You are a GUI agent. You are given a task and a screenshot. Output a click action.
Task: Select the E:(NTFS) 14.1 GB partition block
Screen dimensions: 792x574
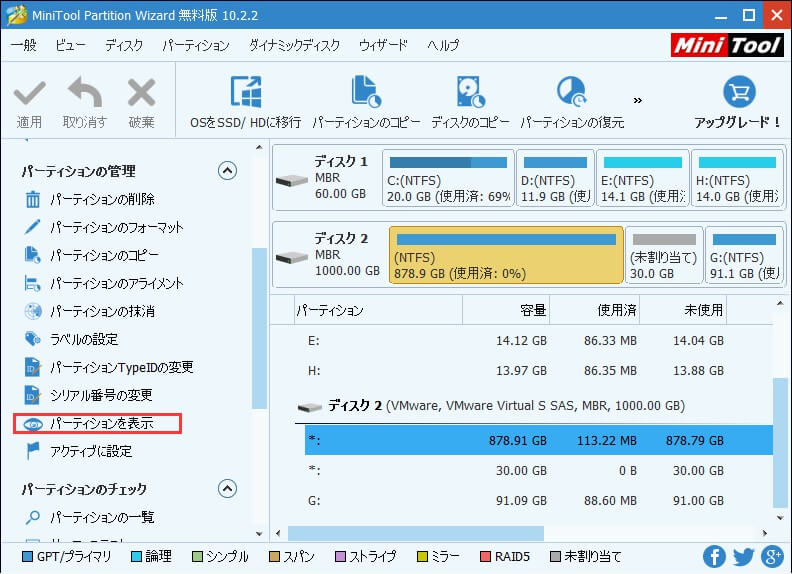[x=642, y=178]
